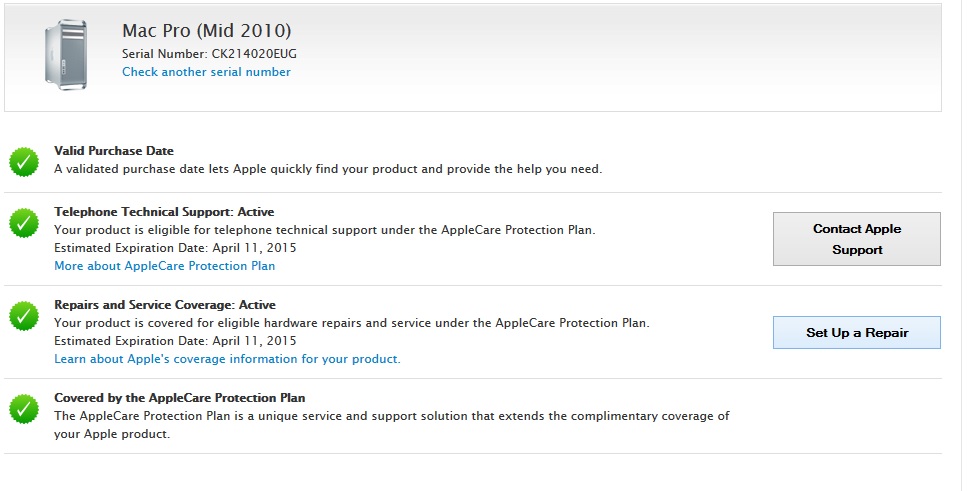Click the validated purchase date description text
This screenshot has height=491, width=970.
pyautogui.click(x=328, y=169)
